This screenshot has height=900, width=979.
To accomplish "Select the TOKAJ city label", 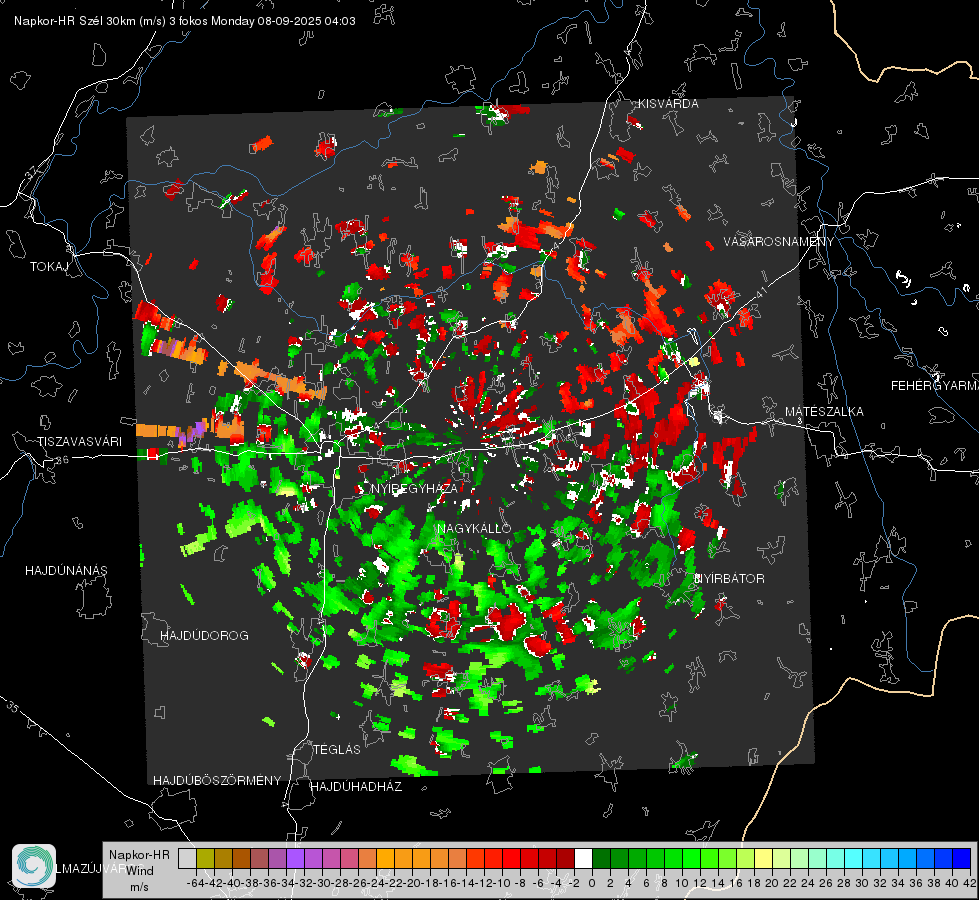I will 49,267.
